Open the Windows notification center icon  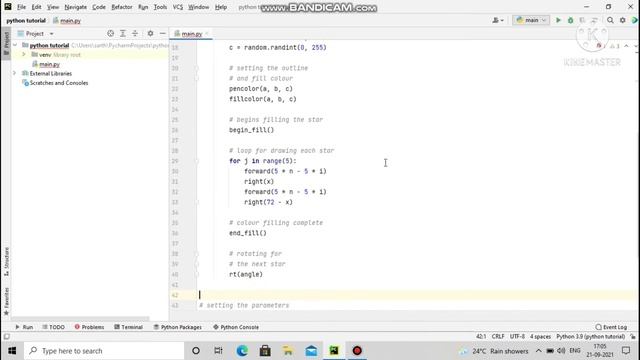[x=626, y=351]
